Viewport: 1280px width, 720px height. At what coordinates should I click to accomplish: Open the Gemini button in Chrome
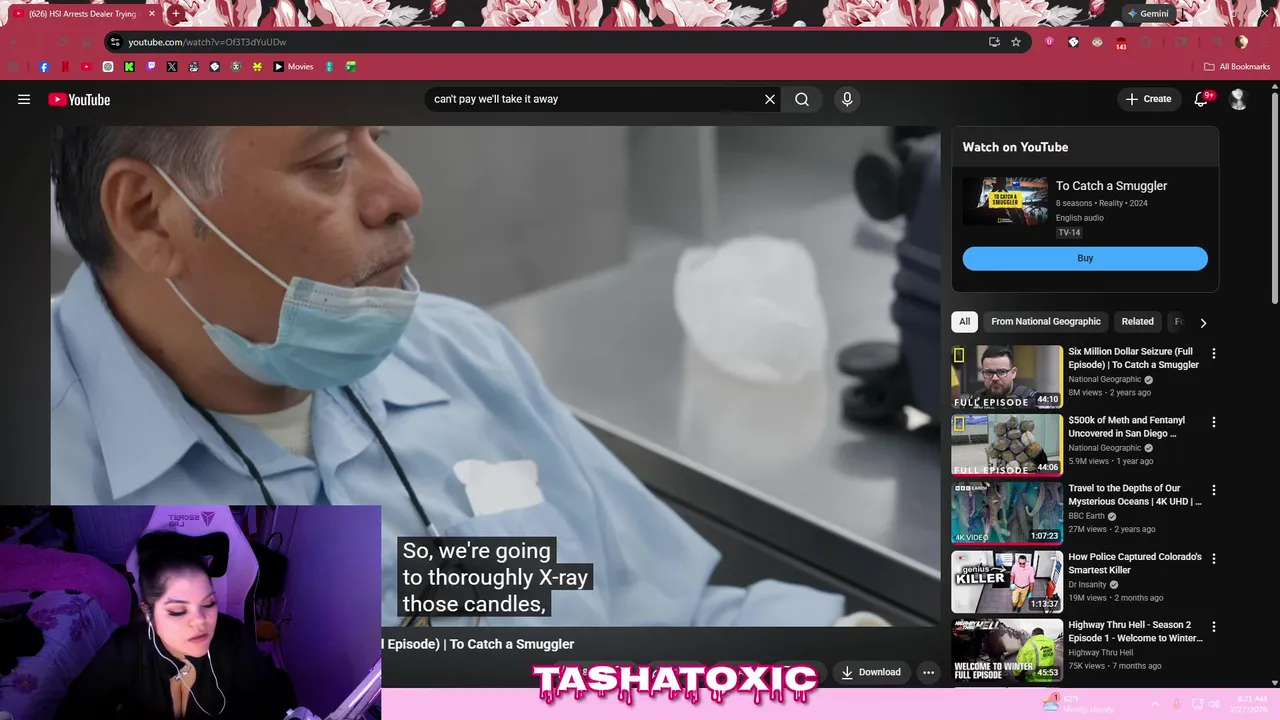[1147, 14]
